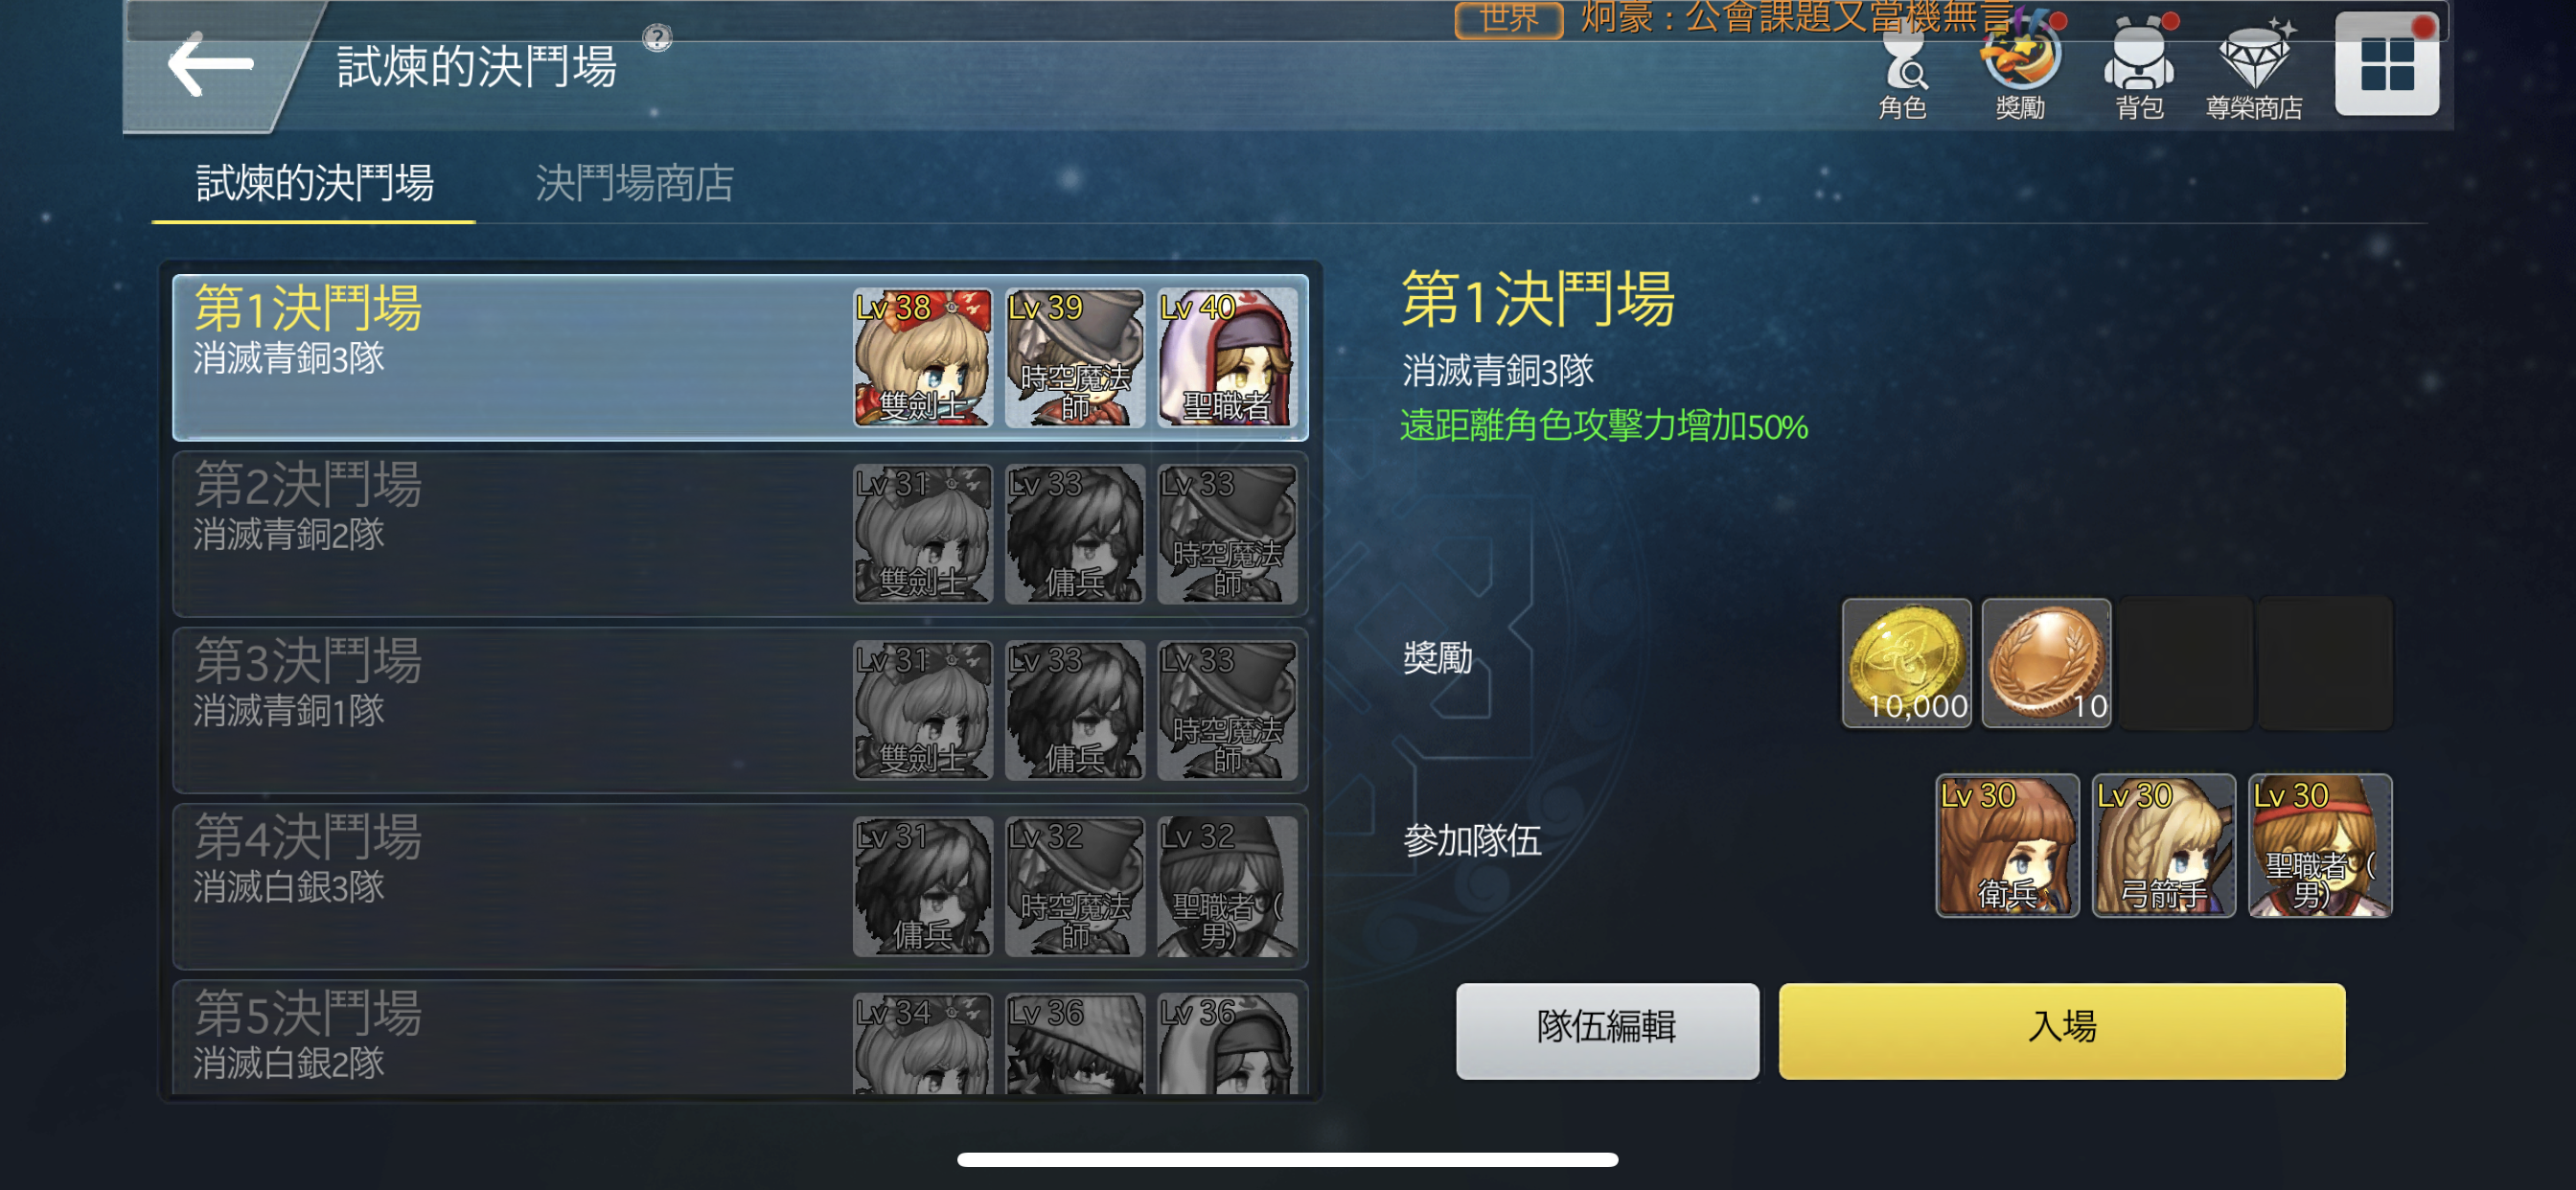Tap the bronze medal reward icon

[2046, 663]
